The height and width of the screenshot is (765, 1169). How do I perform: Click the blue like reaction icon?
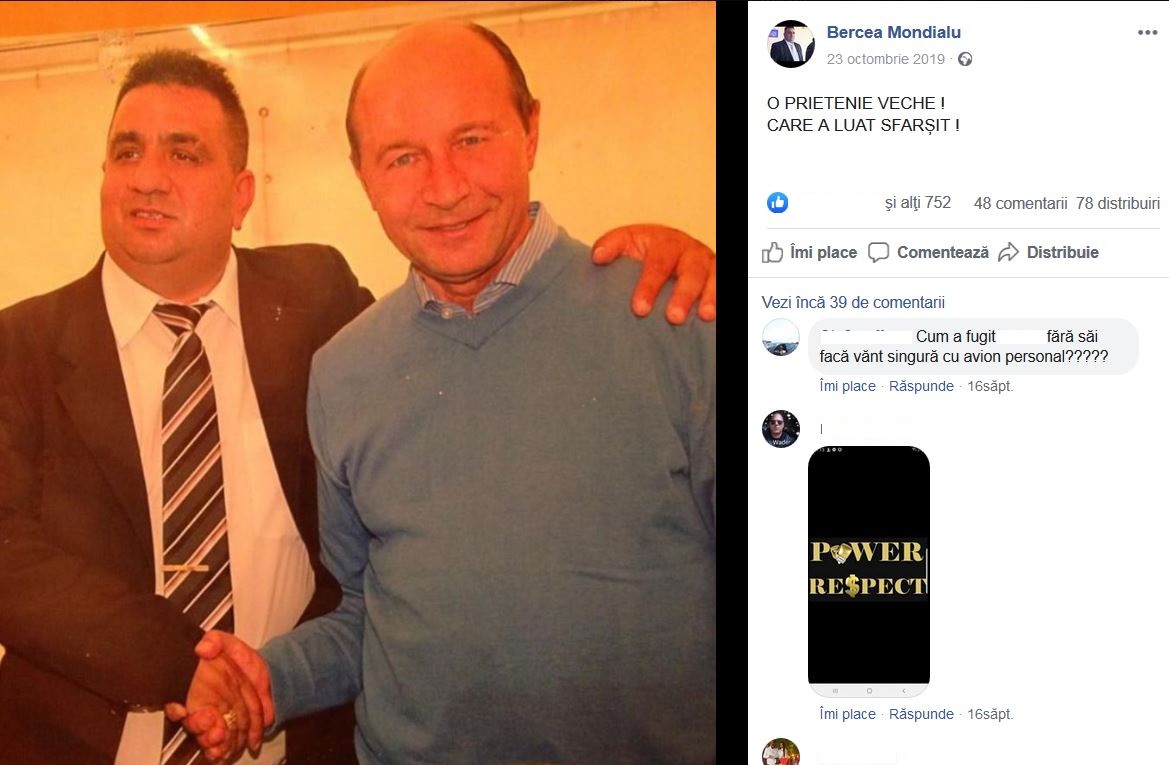coord(778,202)
